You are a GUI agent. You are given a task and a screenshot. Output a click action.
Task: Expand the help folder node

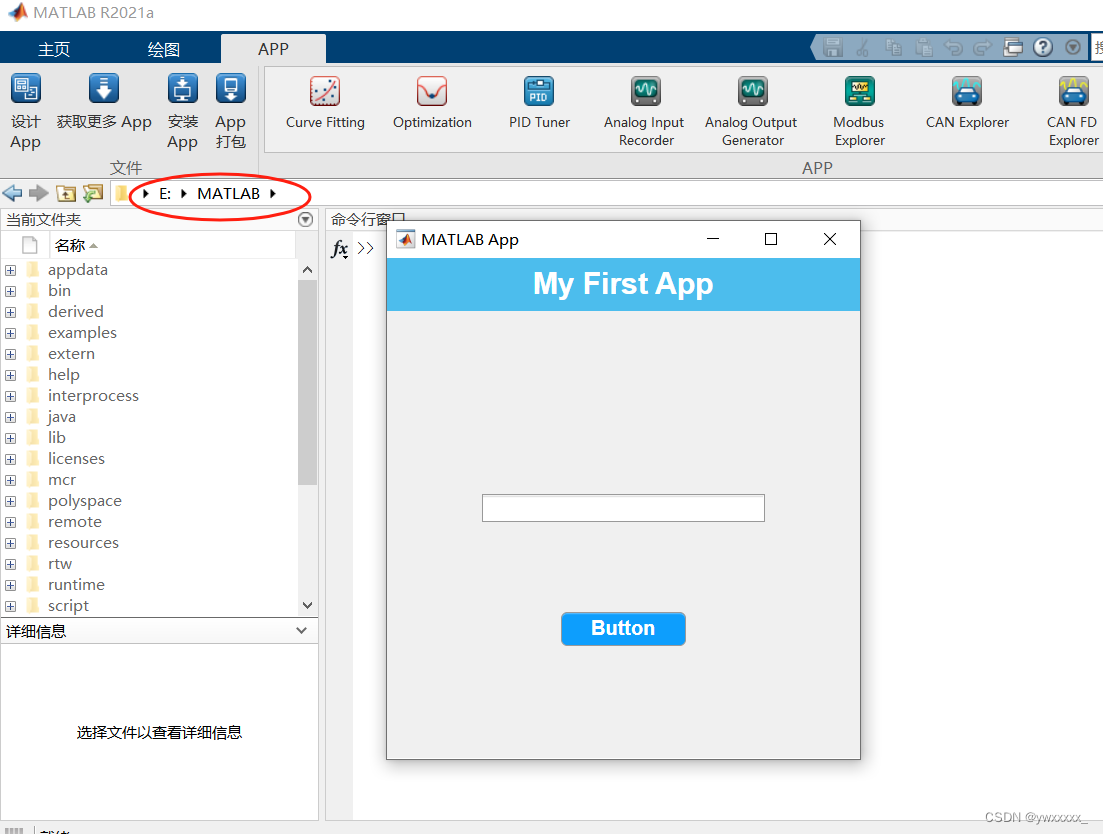(11, 376)
